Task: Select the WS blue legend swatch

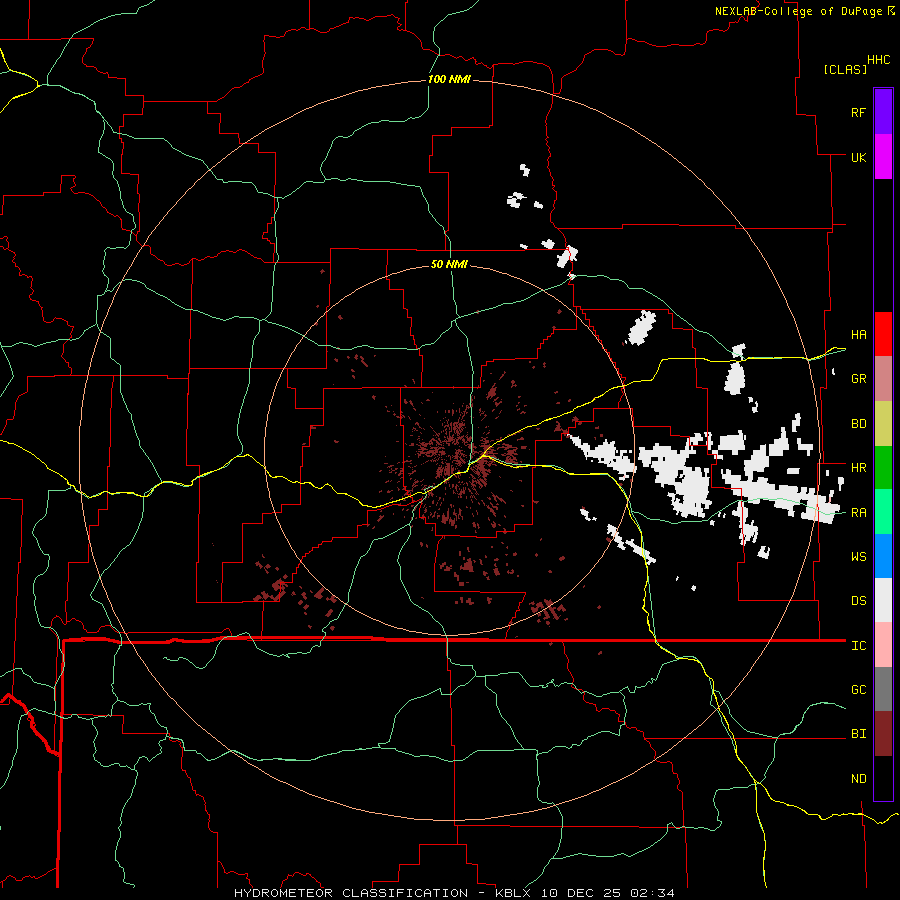Action: pos(883,556)
